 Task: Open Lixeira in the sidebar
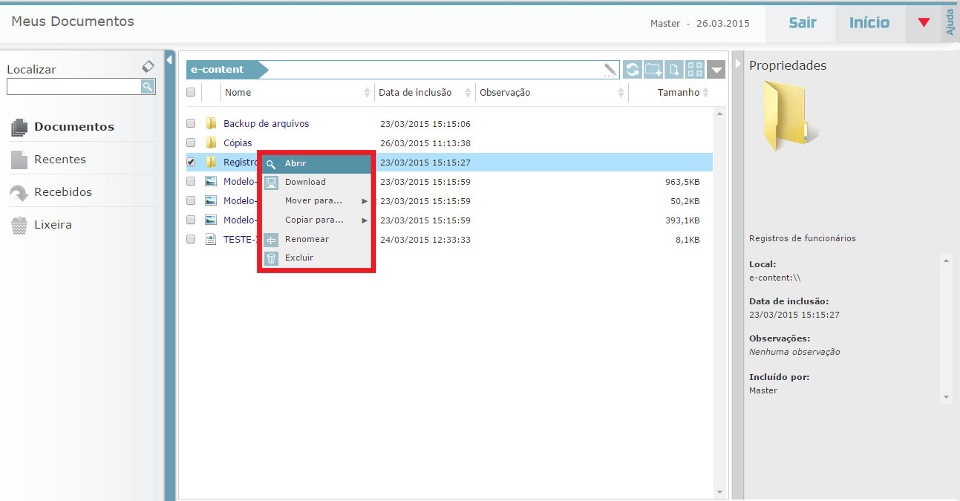(53, 225)
